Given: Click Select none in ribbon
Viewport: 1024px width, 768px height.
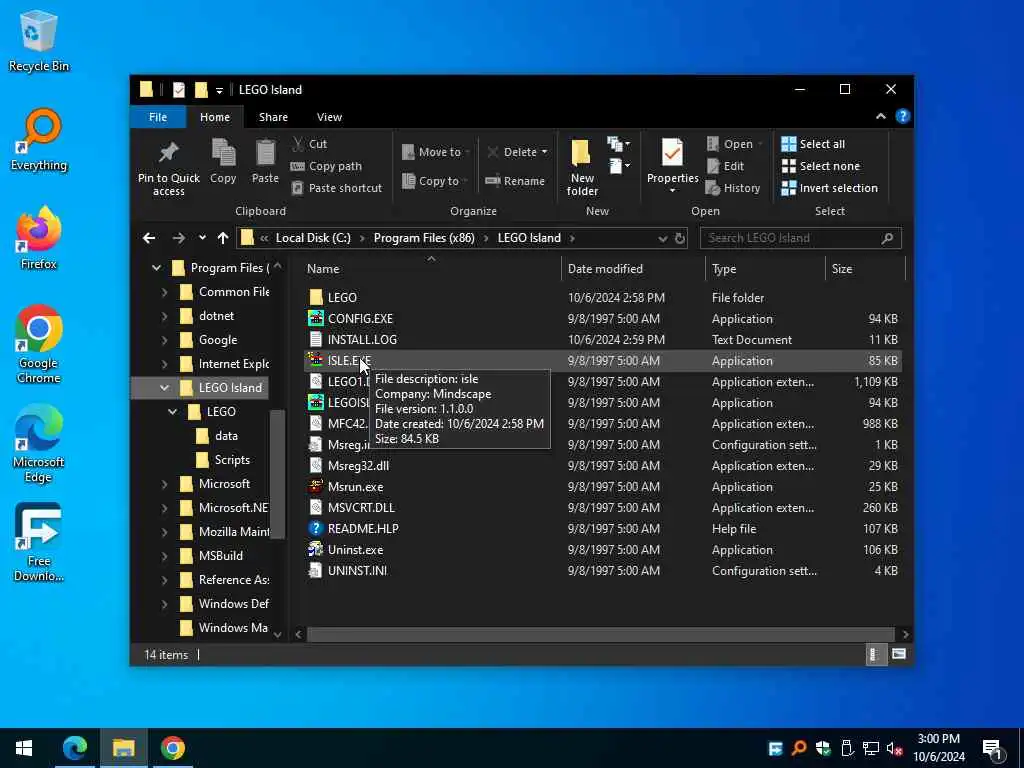Looking at the screenshot, I should [820, 166].
